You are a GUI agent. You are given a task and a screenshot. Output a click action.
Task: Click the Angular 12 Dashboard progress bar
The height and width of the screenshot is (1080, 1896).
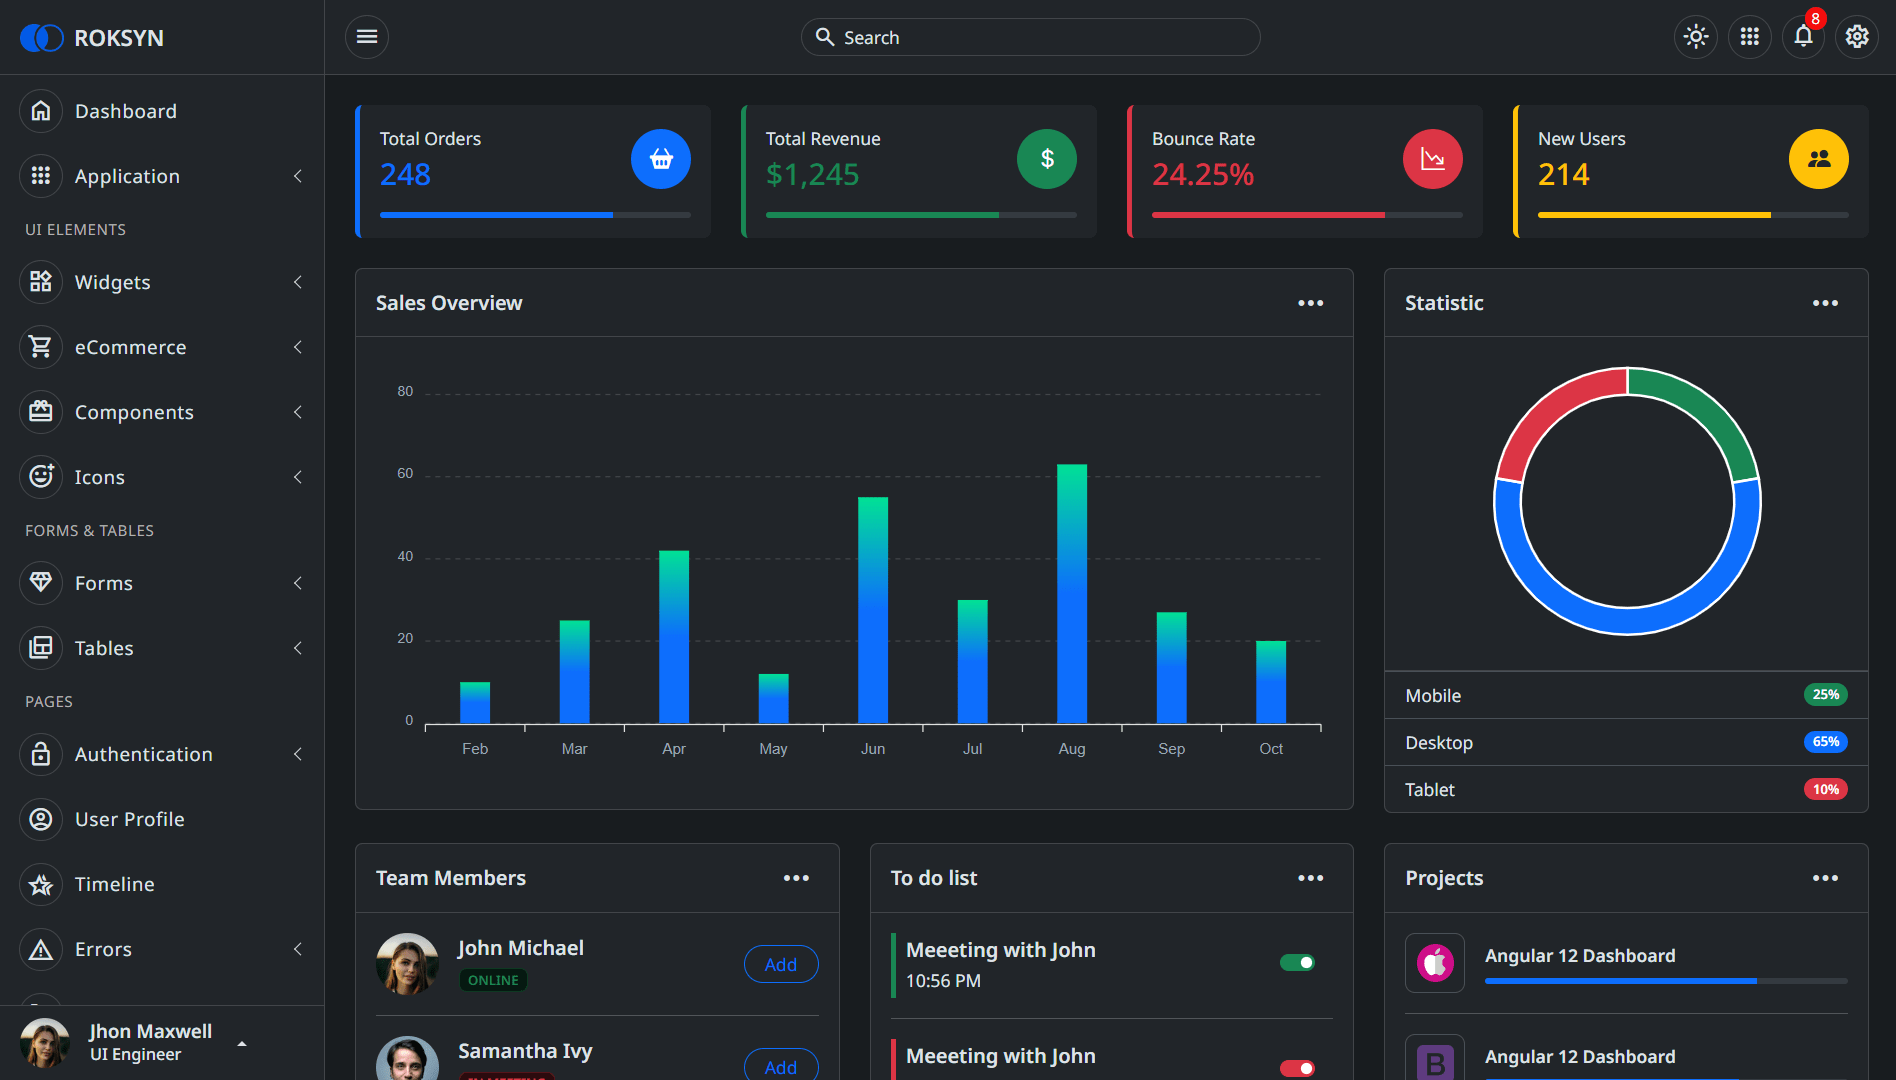1666,982
